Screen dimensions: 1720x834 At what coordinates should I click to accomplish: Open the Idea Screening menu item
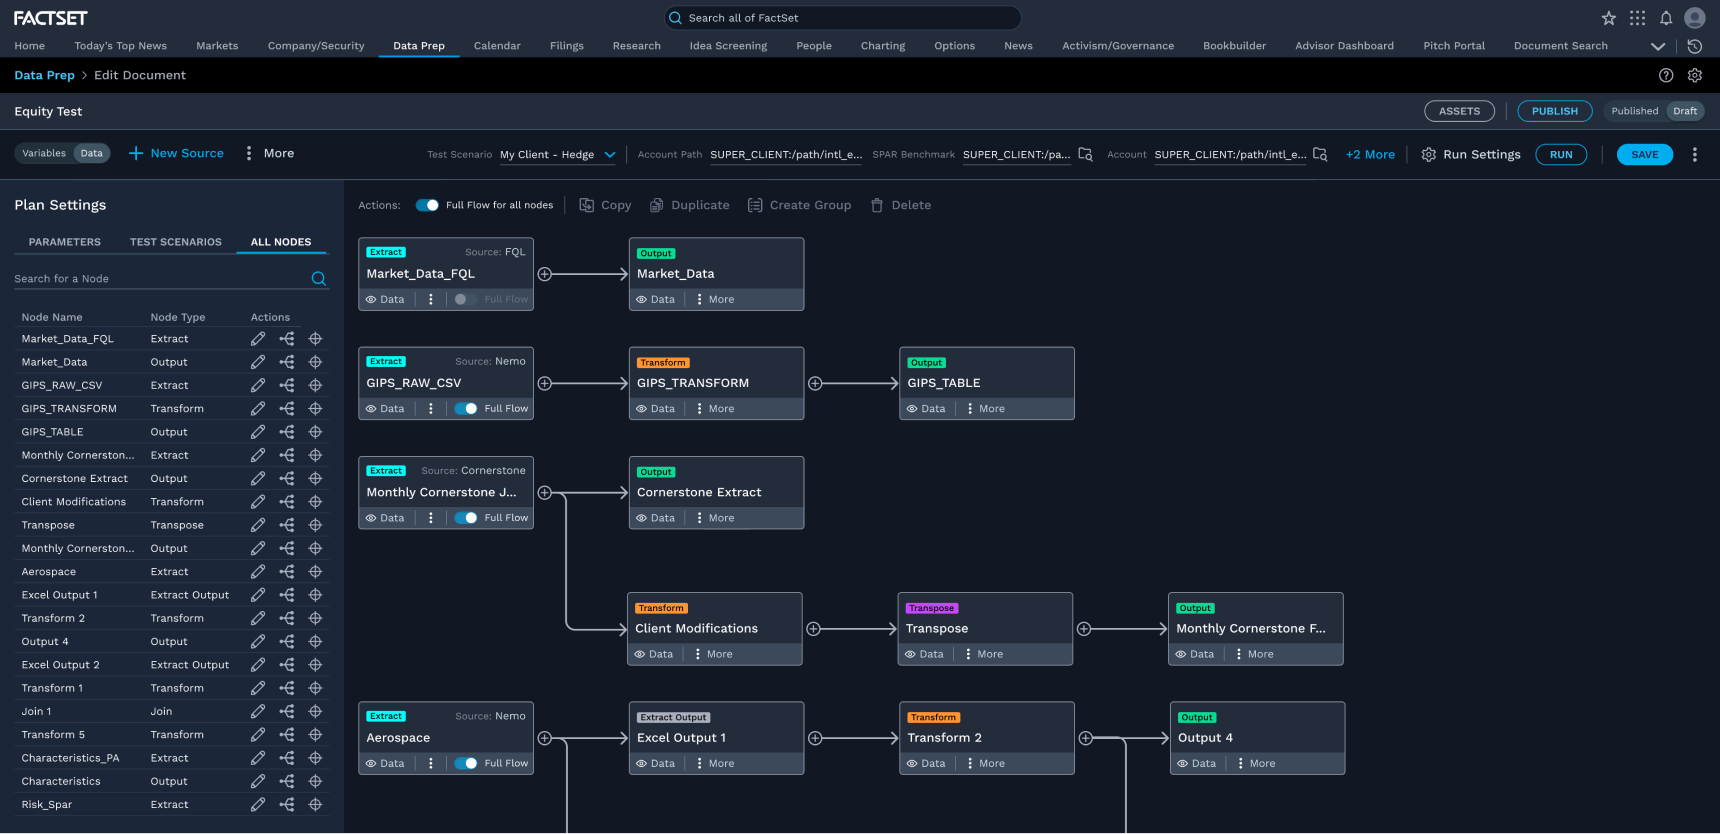(728, 46)
